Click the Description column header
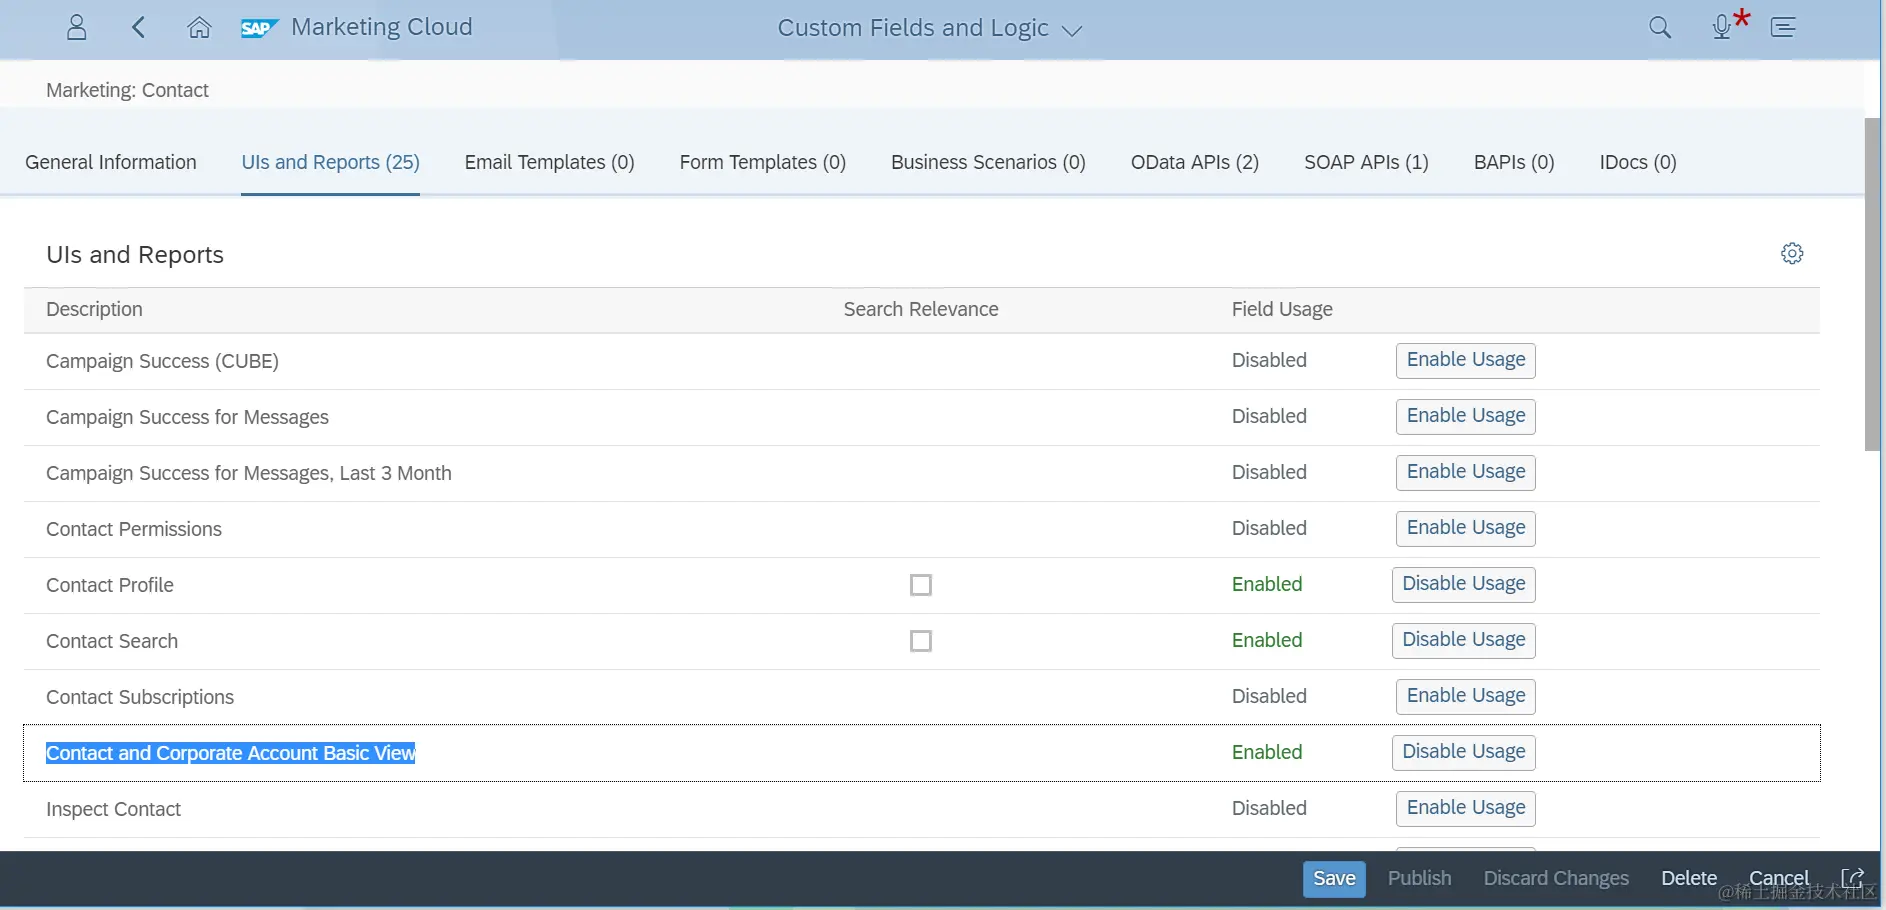 pyautogui.click(x=94, y=309)
